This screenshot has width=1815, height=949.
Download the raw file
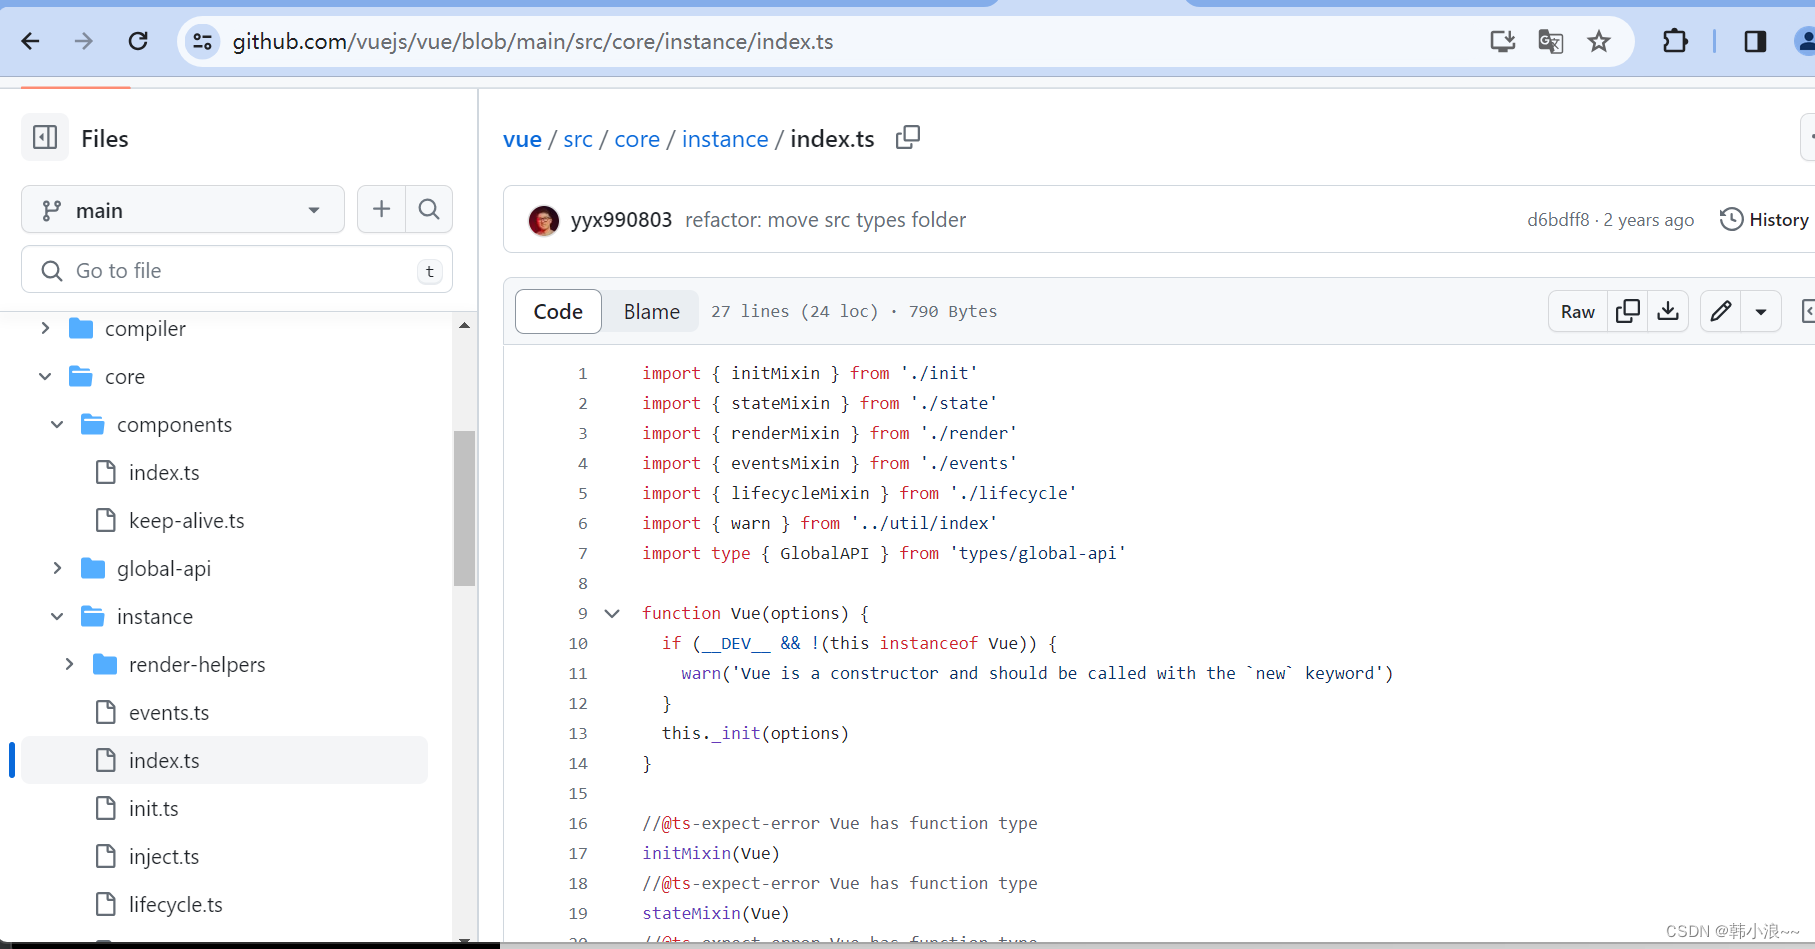1668,311
